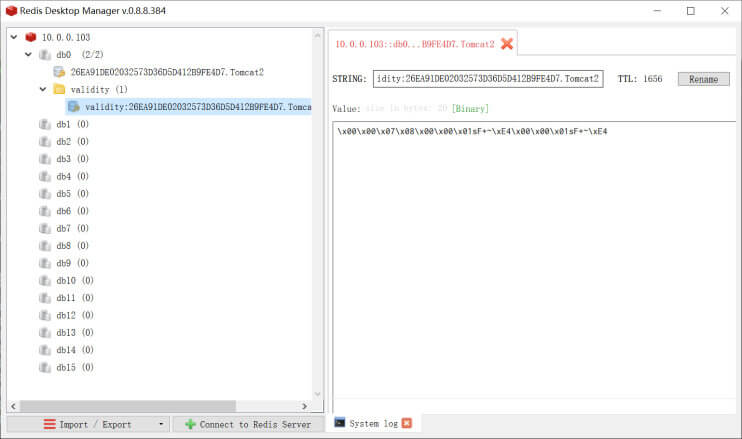Collapse the validity namespace folder
Screen dimensions: 742x439
(x=43, y=89)
